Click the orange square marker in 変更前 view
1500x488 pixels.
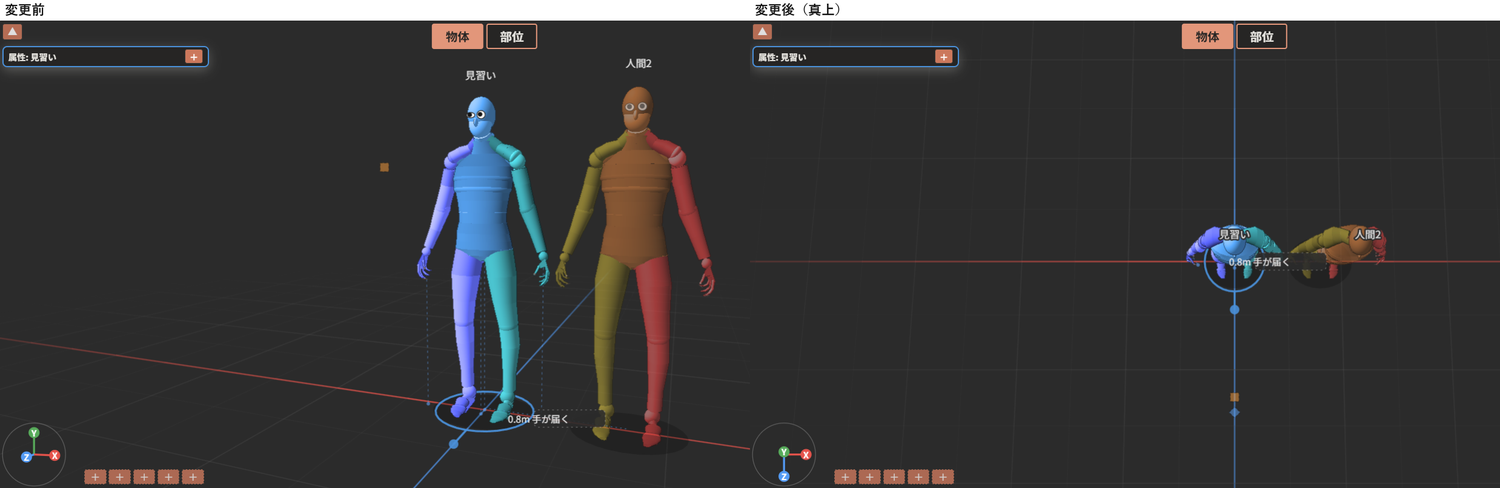(x=384, y=167)
